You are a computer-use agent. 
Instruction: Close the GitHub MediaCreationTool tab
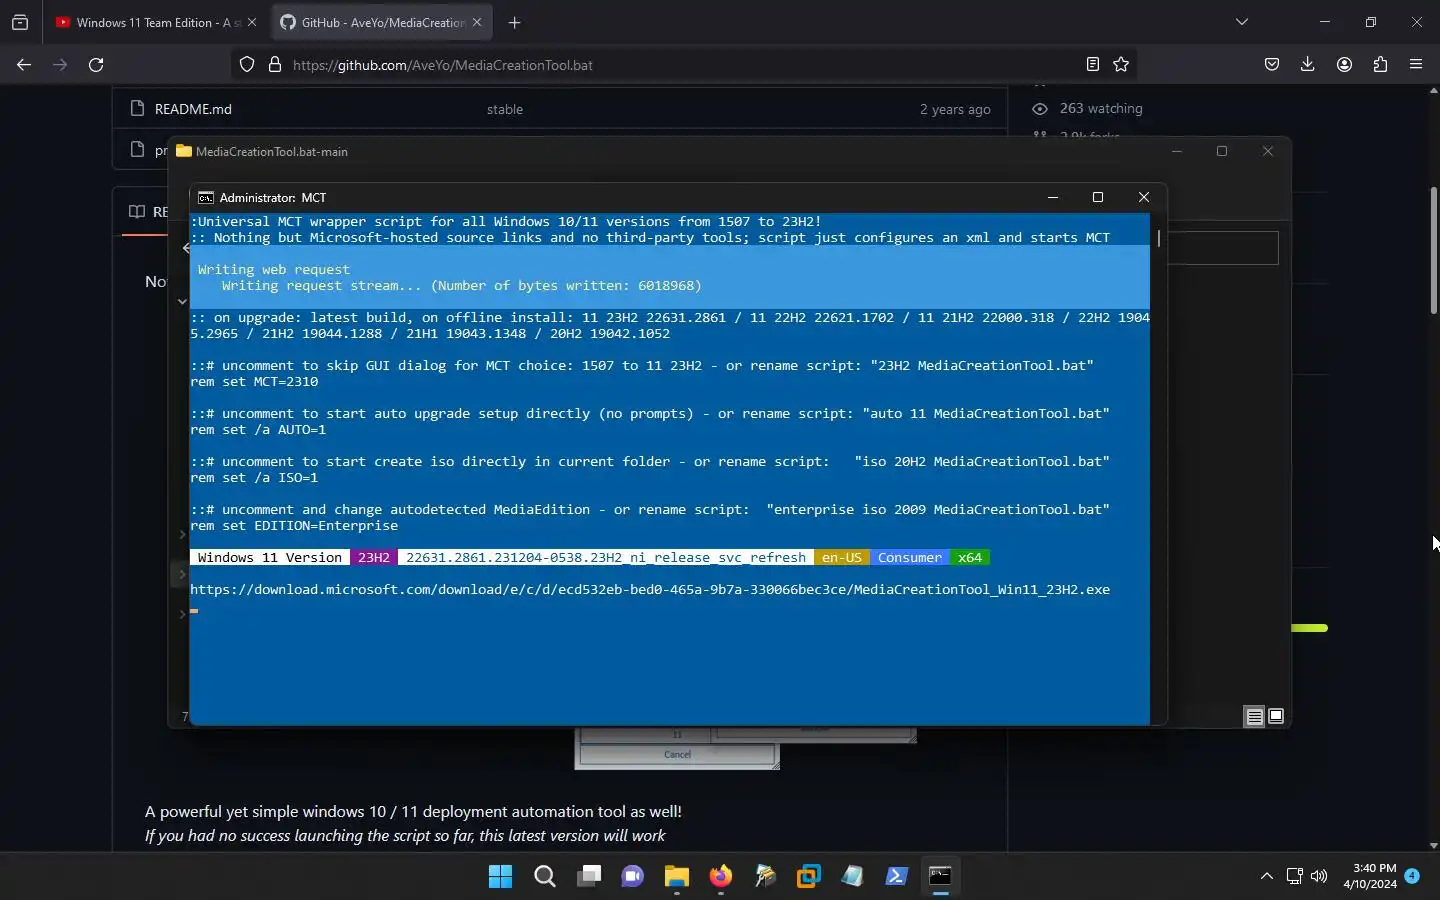pos(477,22)
